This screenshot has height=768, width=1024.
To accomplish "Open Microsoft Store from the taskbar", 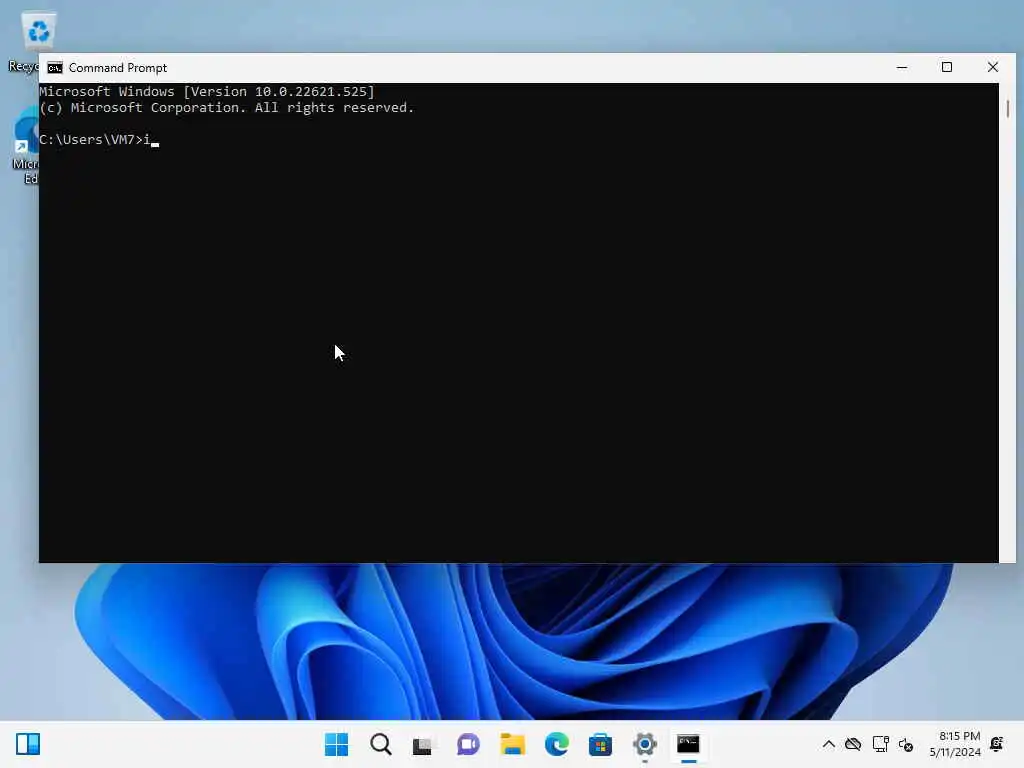I will (600, 744).
